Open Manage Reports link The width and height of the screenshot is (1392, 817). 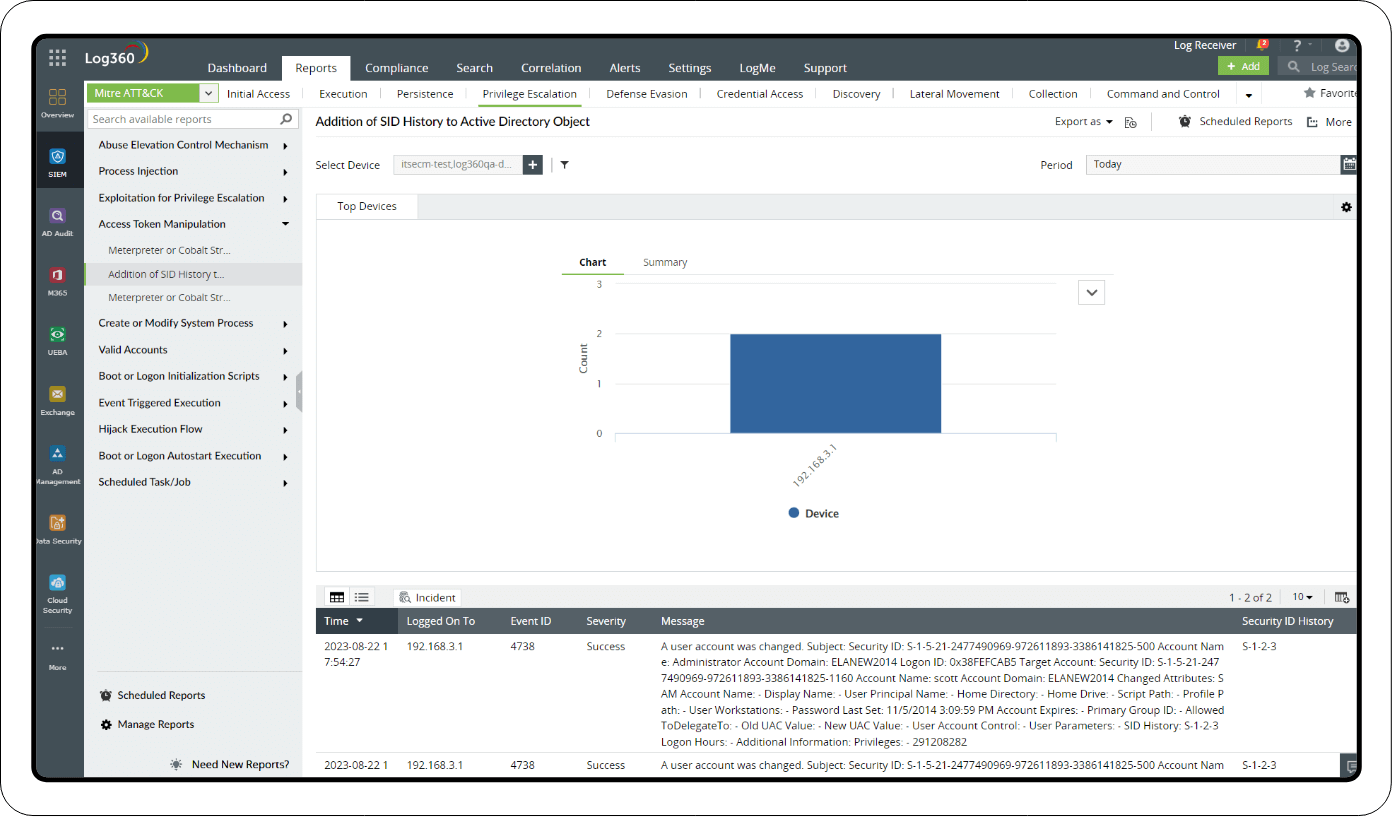147,724
